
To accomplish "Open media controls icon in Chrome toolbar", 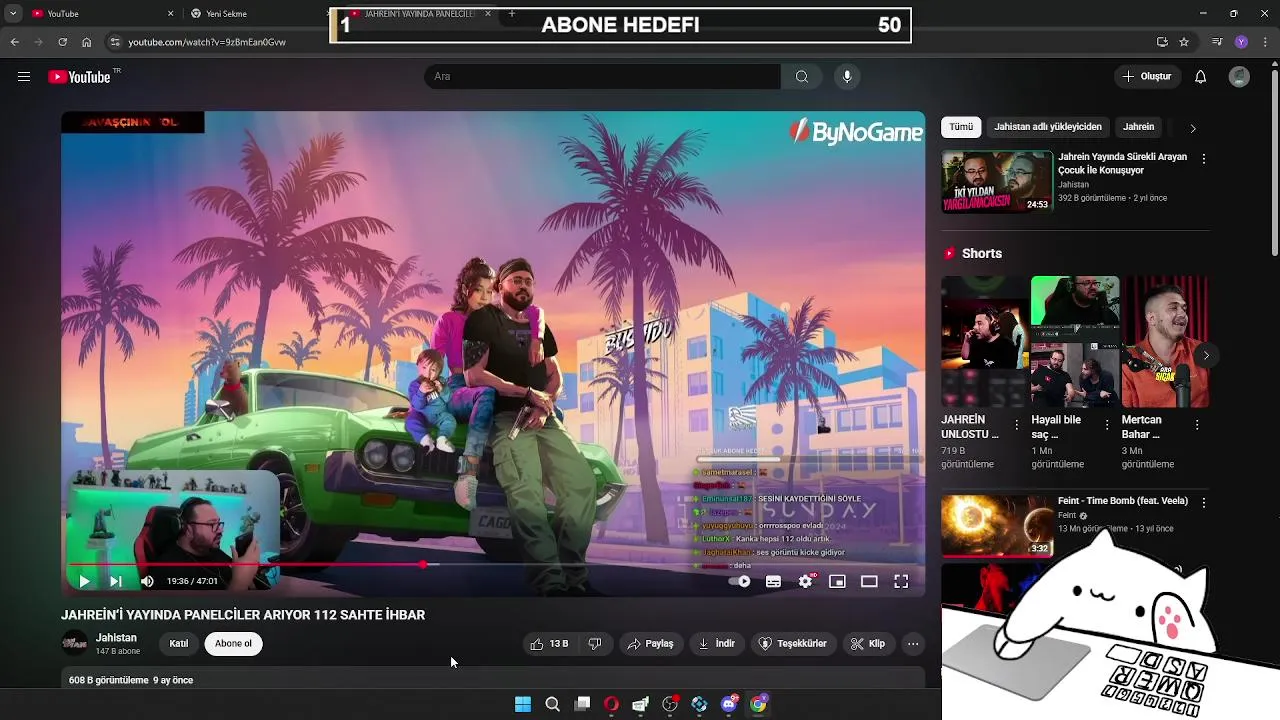I will pos(1217,42).
